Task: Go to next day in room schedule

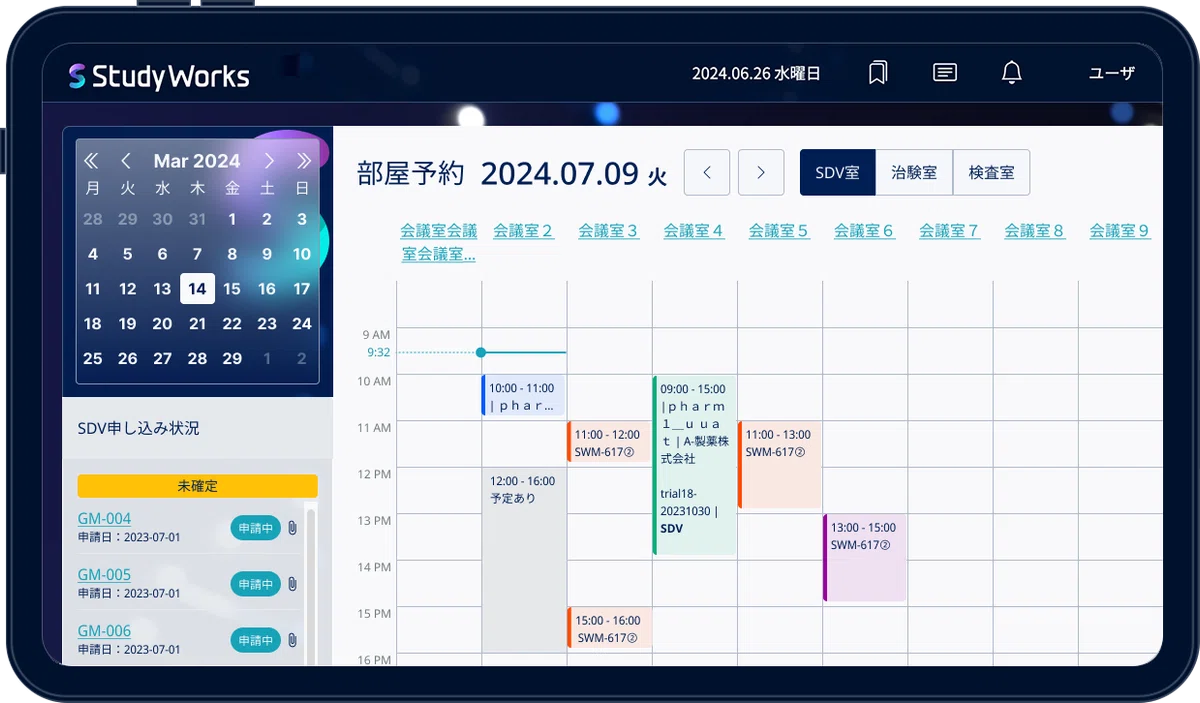Action: pos(761,173)
